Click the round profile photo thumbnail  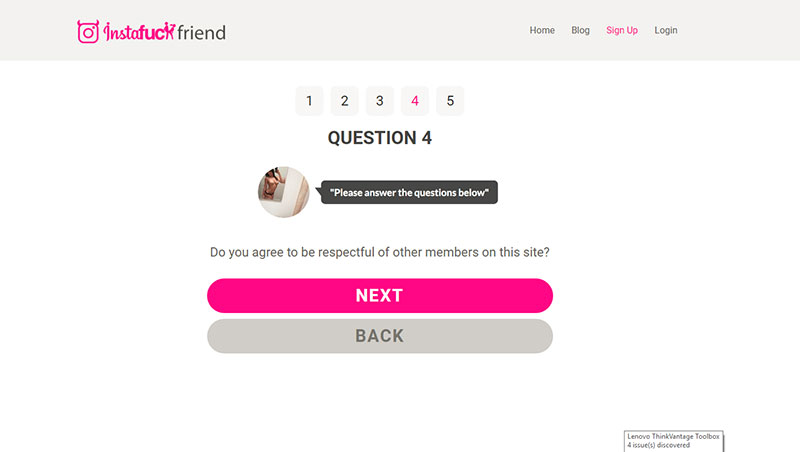tap(283, 192)
